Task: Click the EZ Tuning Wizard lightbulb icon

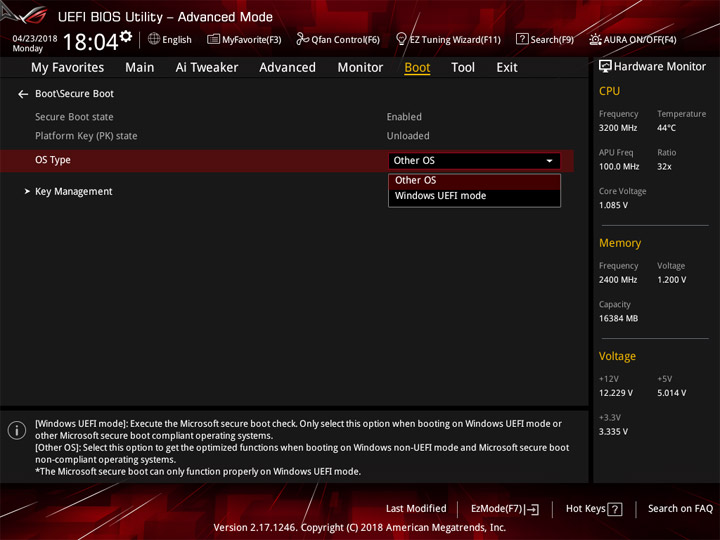Action: 401,39
